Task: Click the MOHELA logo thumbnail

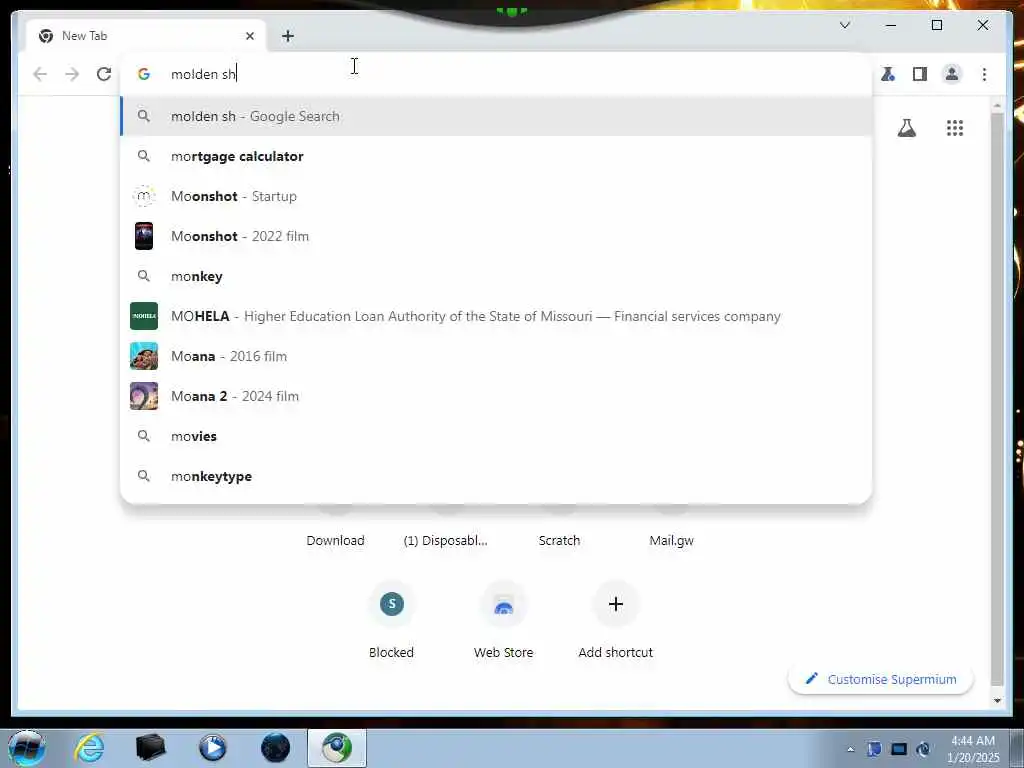Action: point(144,316)
